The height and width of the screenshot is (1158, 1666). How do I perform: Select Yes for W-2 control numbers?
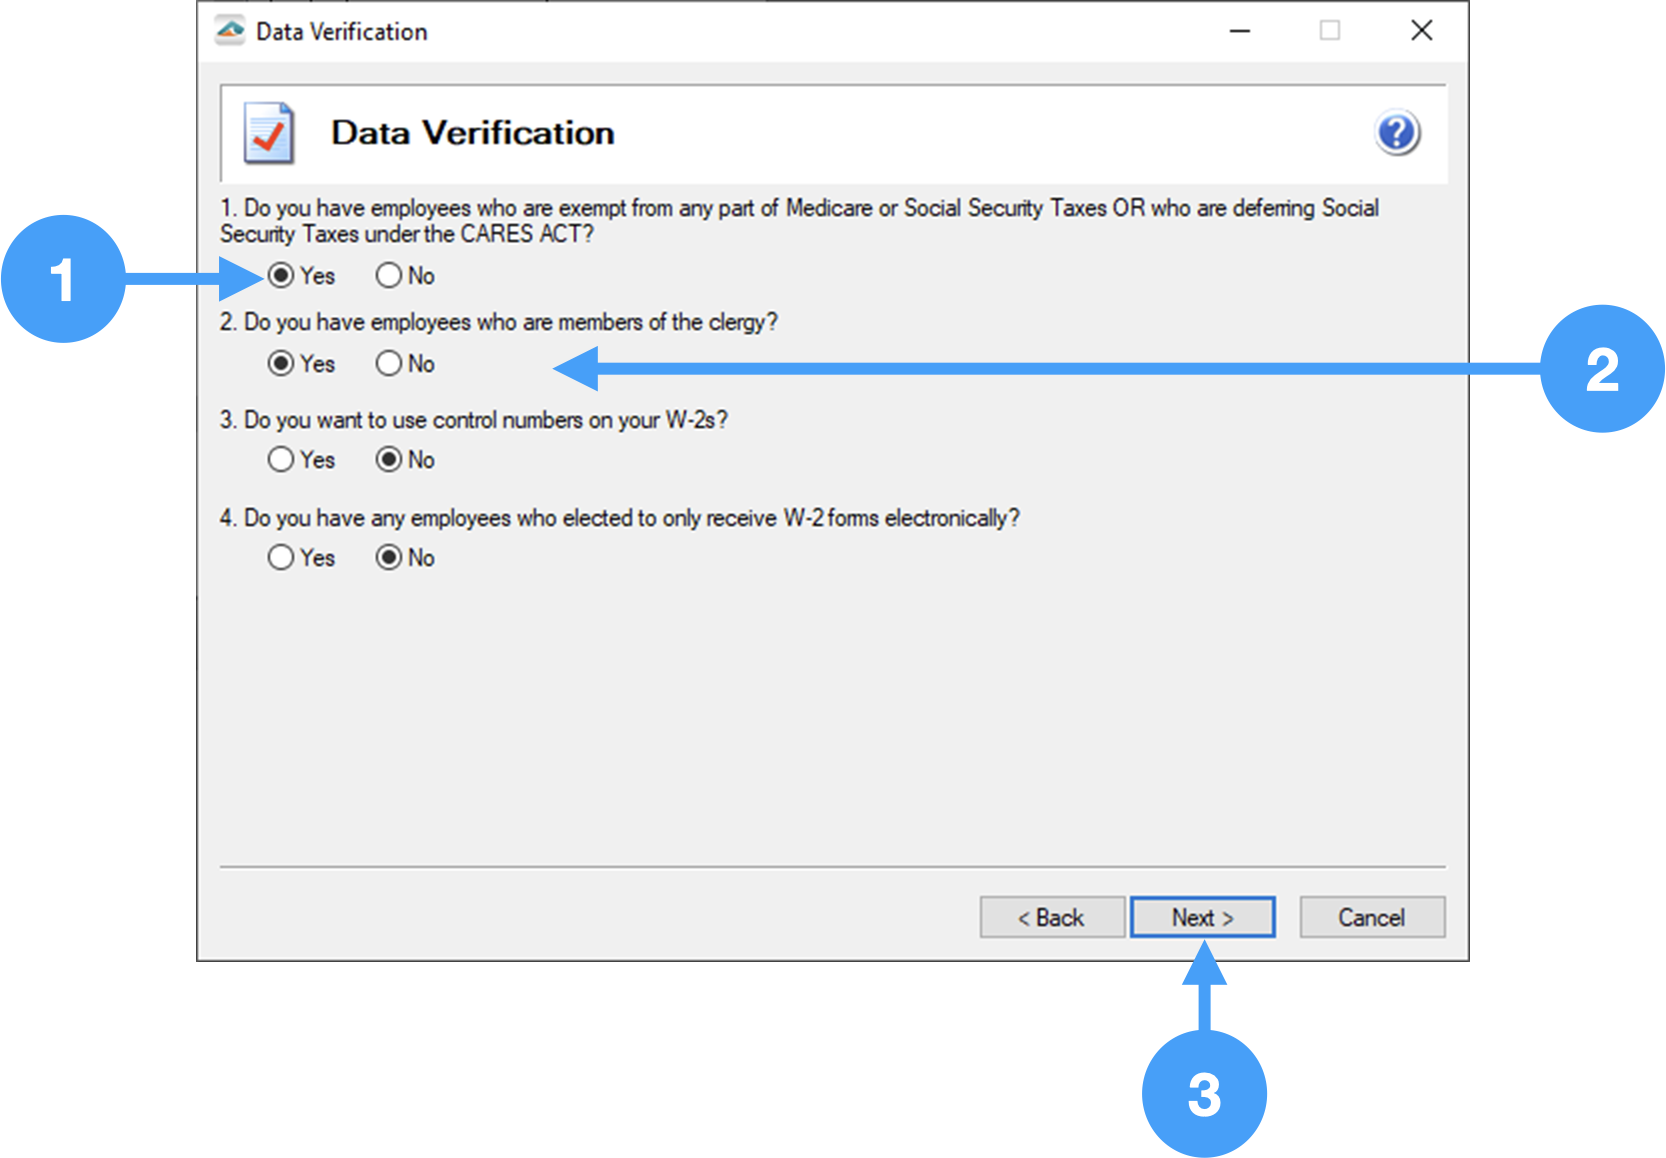tap(281, 459)
